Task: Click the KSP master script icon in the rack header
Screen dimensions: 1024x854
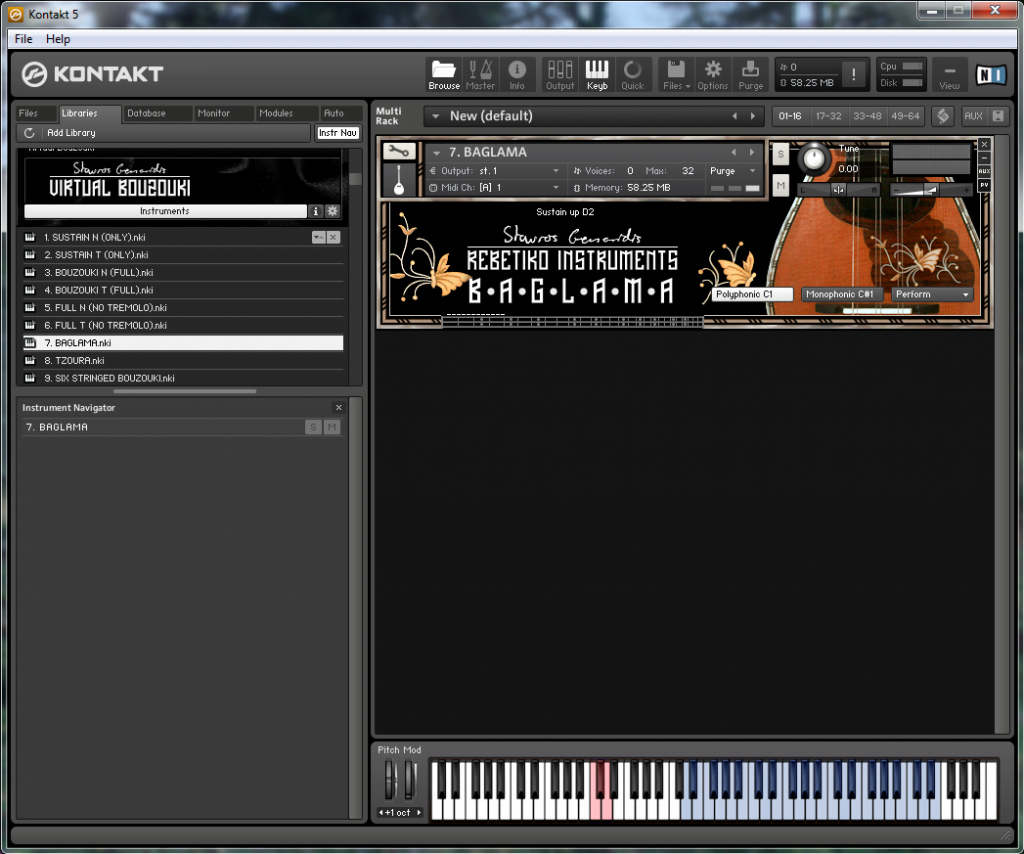Action: (942, 116)
